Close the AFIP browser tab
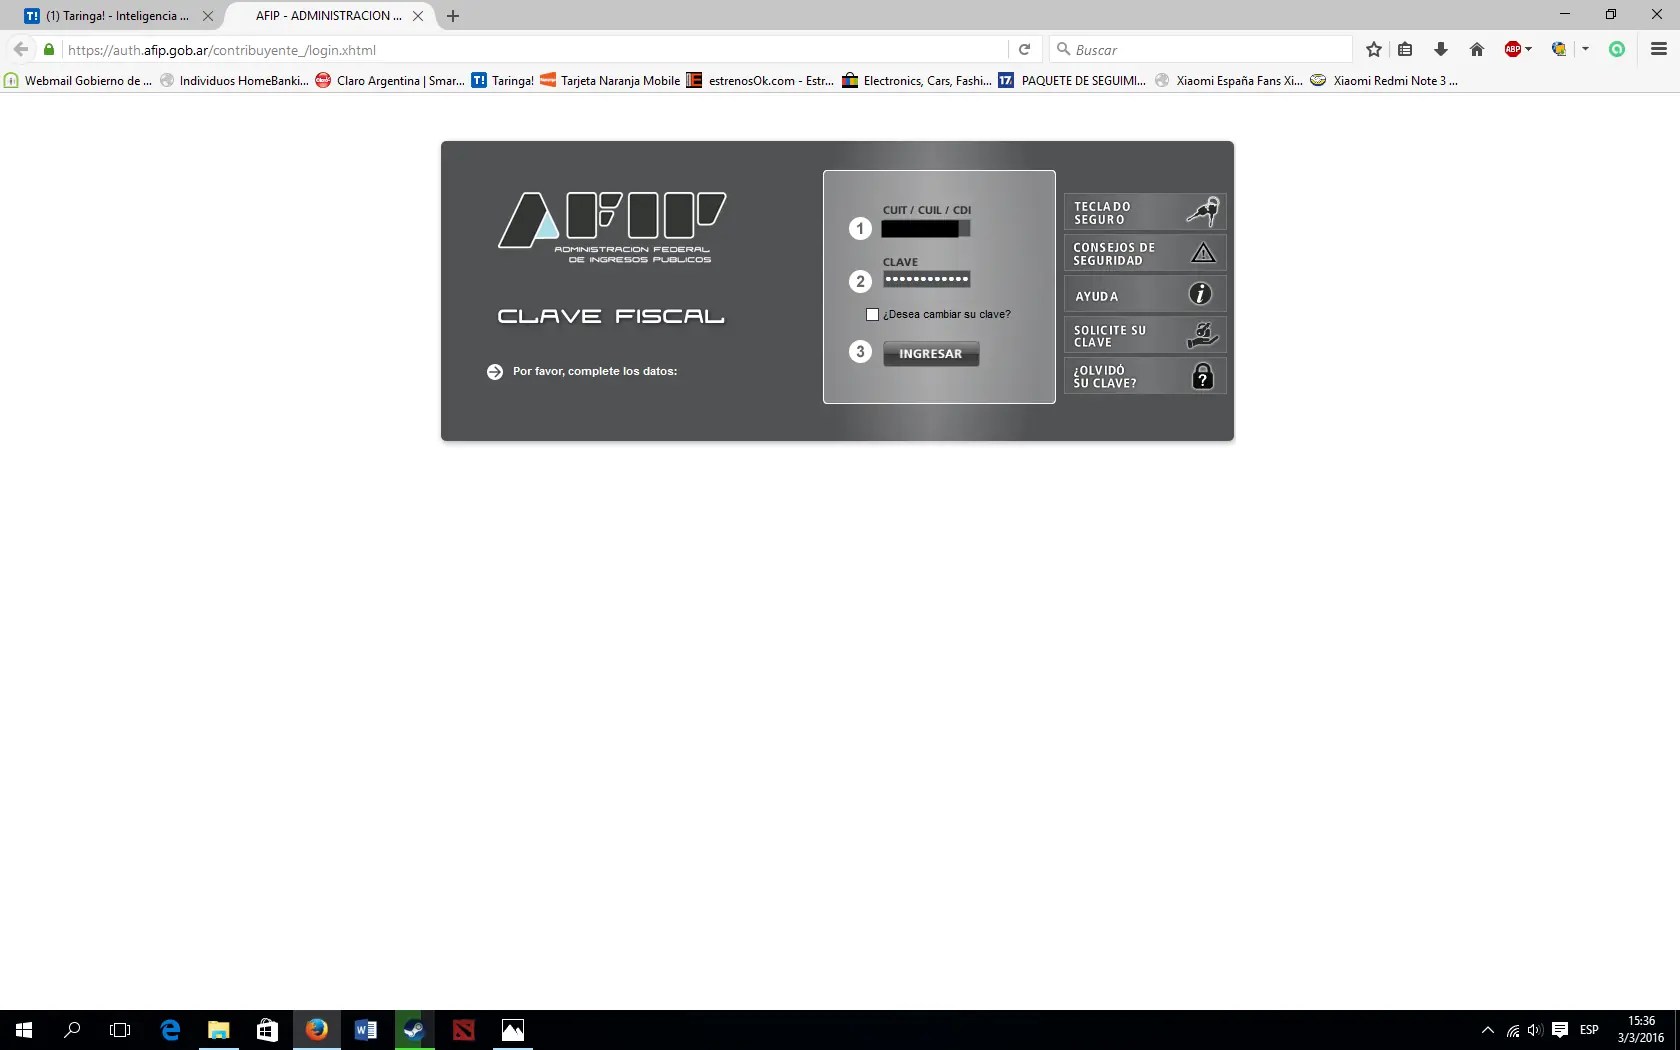Viewport: 1680px width, 1050px height. pyautogui.click(x=418, y=16)
